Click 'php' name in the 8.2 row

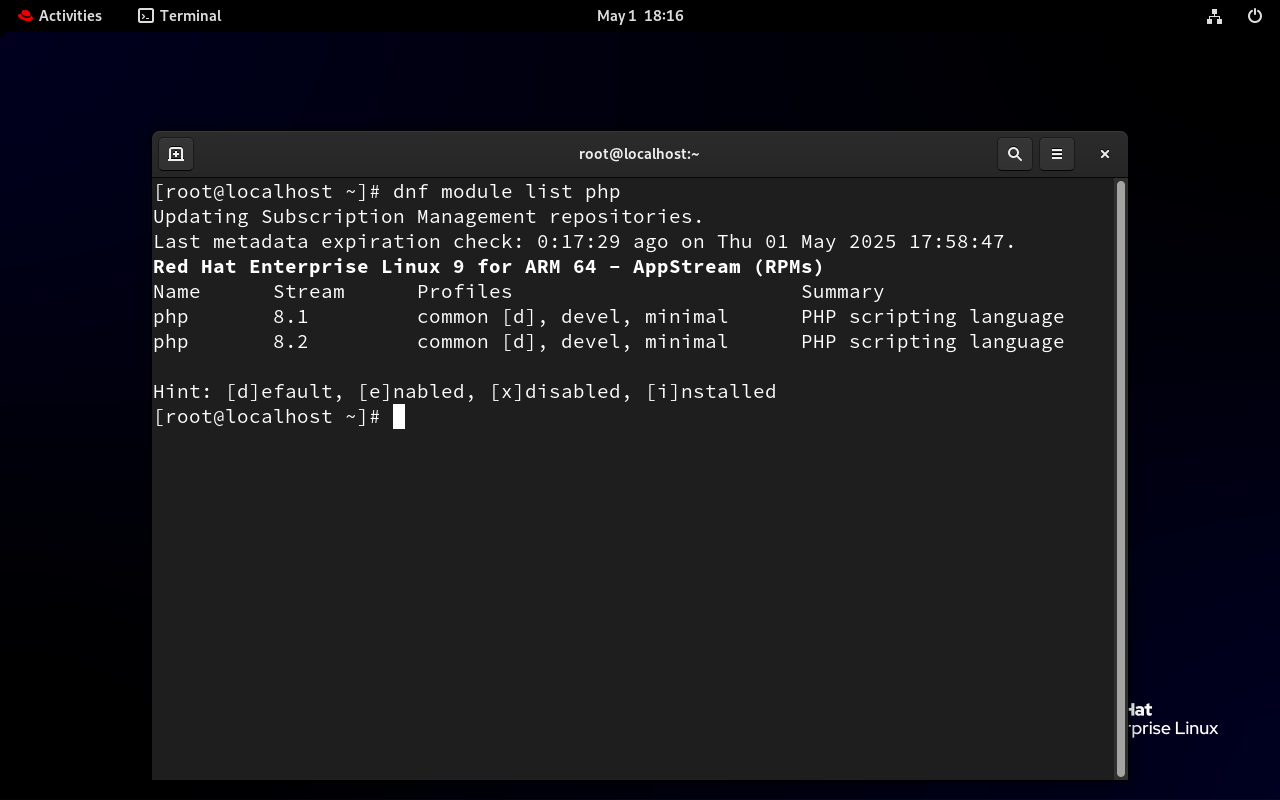point(171,342)
